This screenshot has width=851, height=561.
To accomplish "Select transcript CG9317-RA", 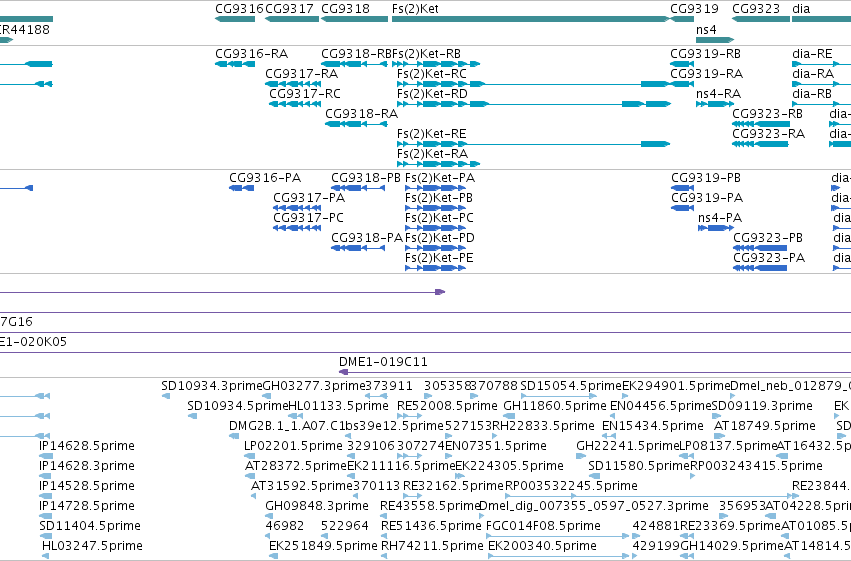I will 293,84.
